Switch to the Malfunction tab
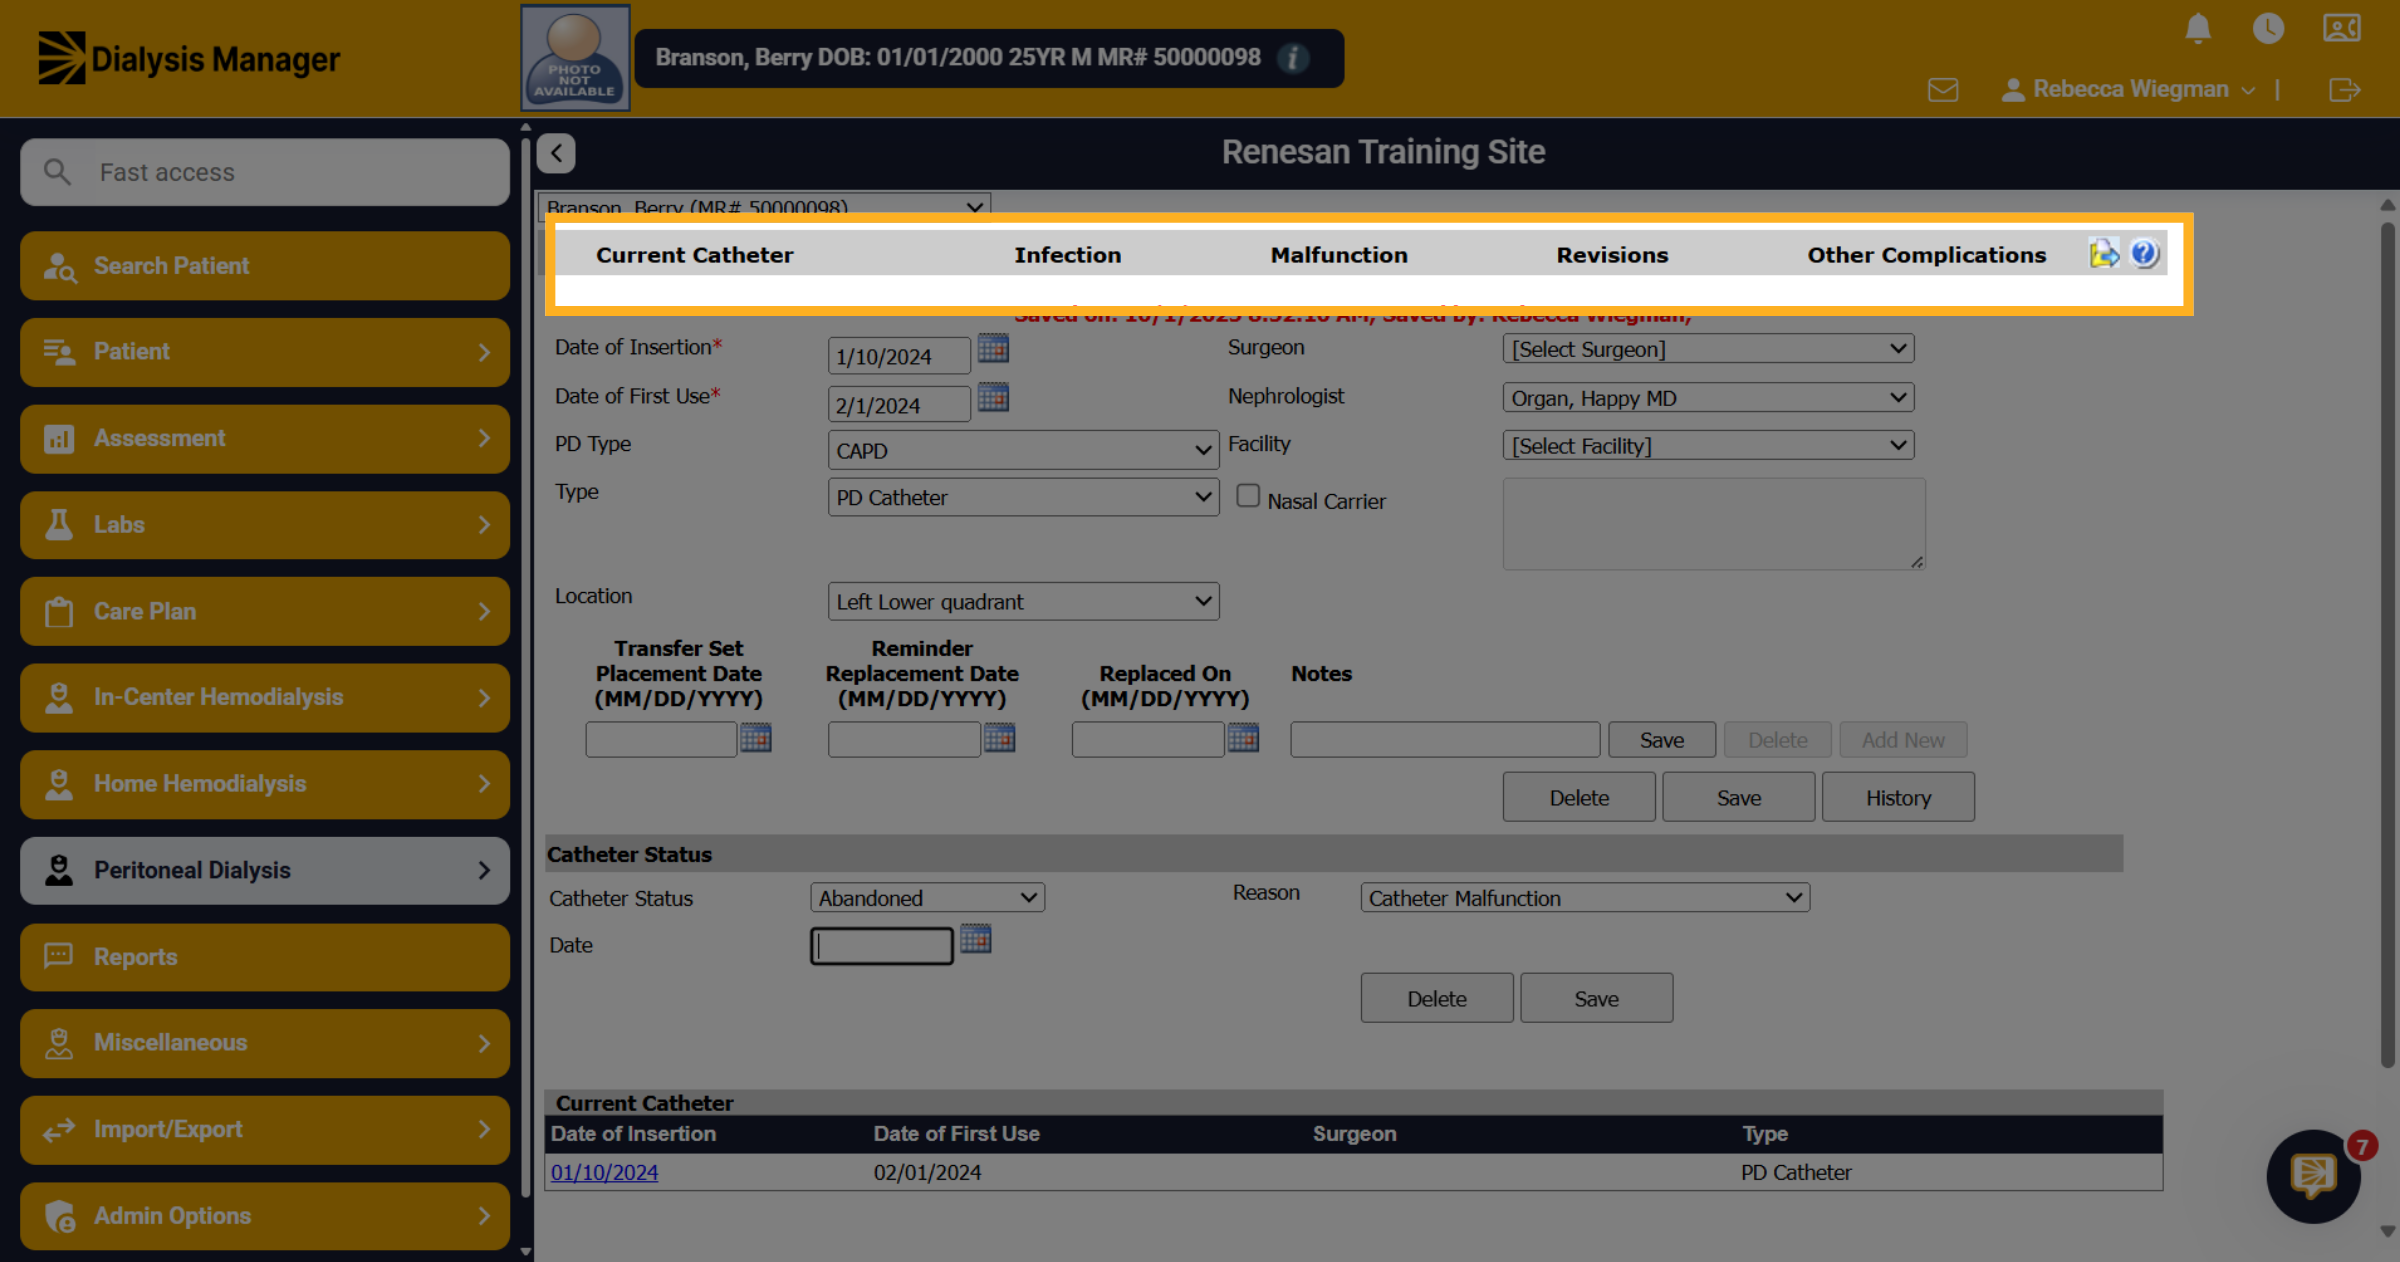 (x=1338, y=255)
